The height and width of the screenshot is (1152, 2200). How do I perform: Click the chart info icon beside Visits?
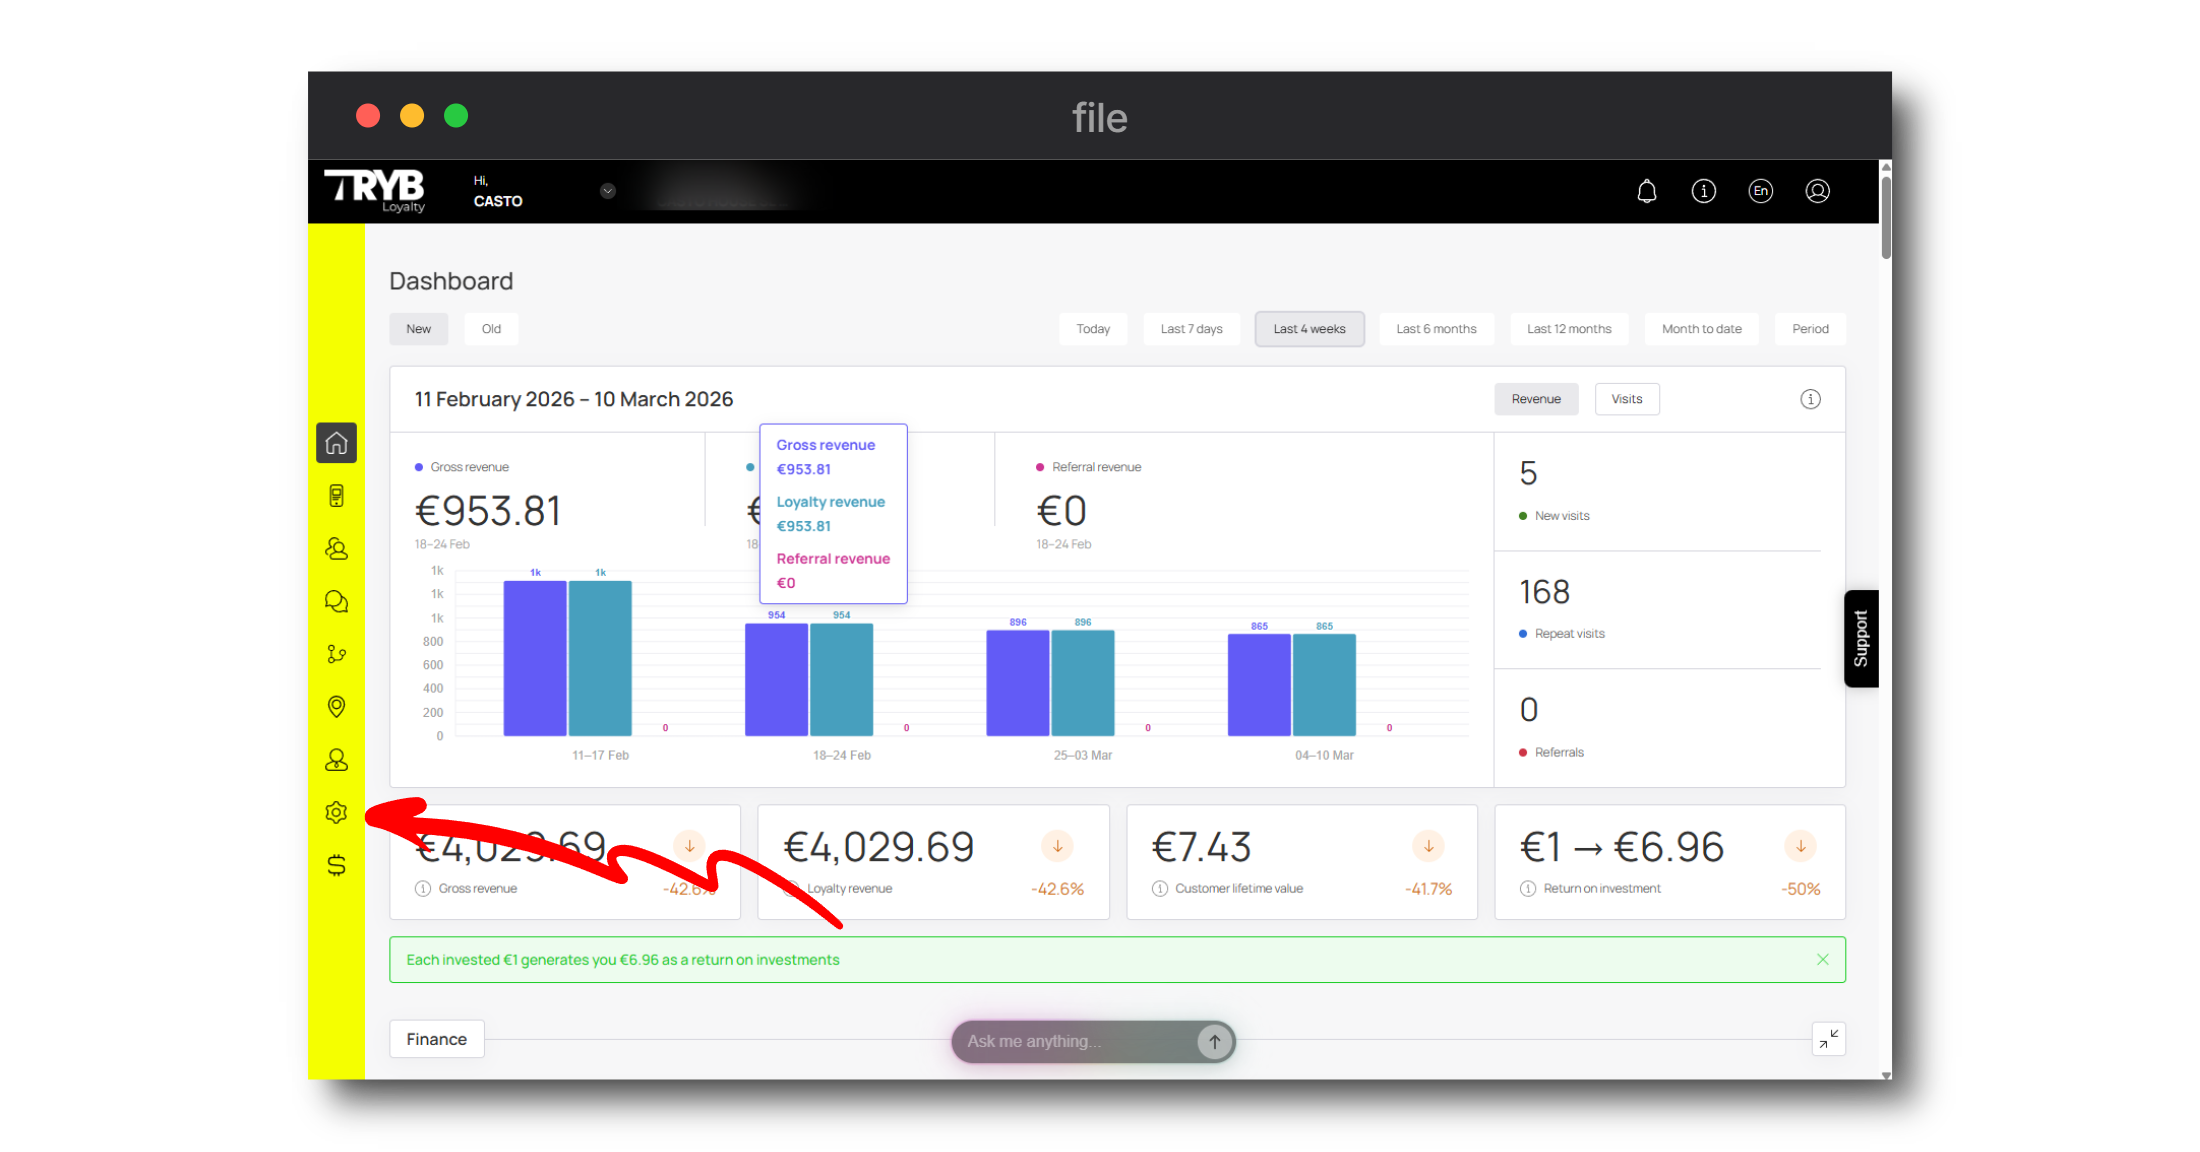point(1810,399)
